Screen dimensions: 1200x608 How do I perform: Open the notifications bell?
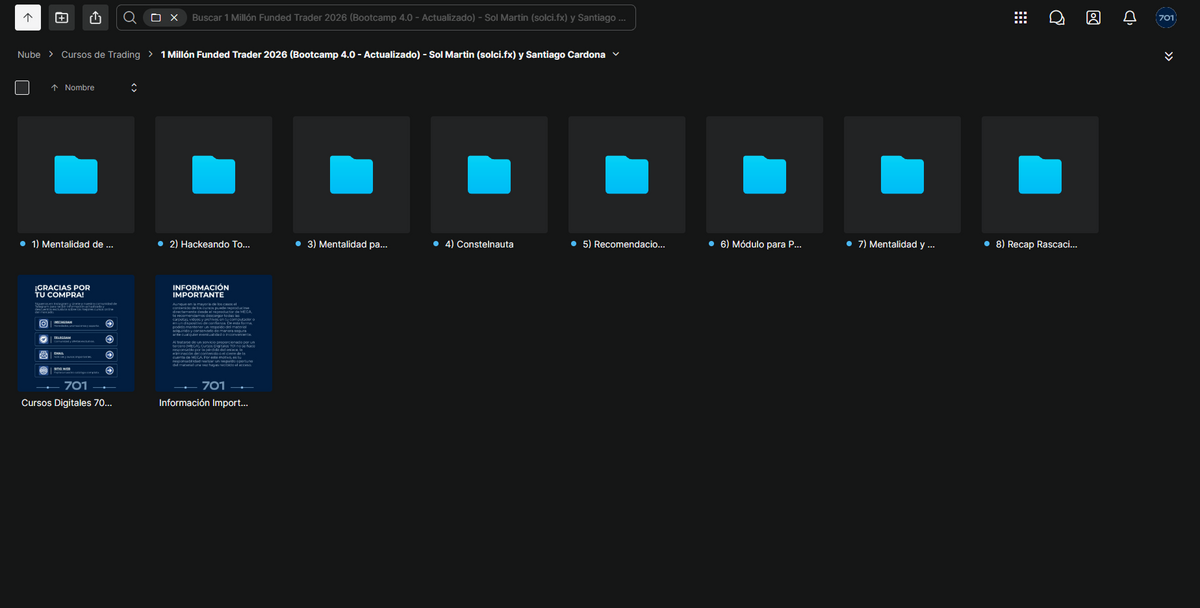point(1130,17)
